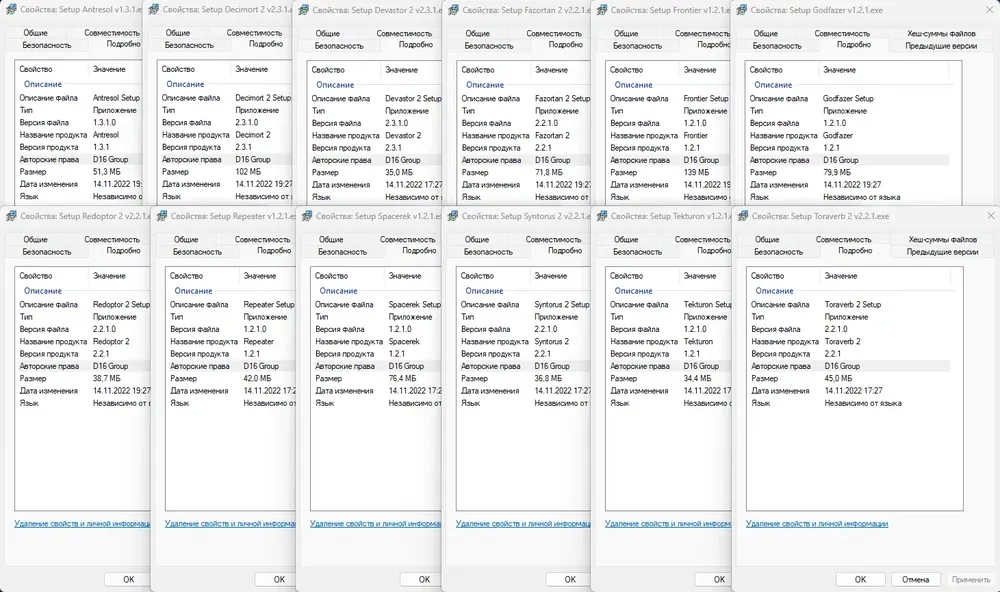
Task: Click the installer icon in Setup Toraverb 2 title bar
Action: [742, 216]
